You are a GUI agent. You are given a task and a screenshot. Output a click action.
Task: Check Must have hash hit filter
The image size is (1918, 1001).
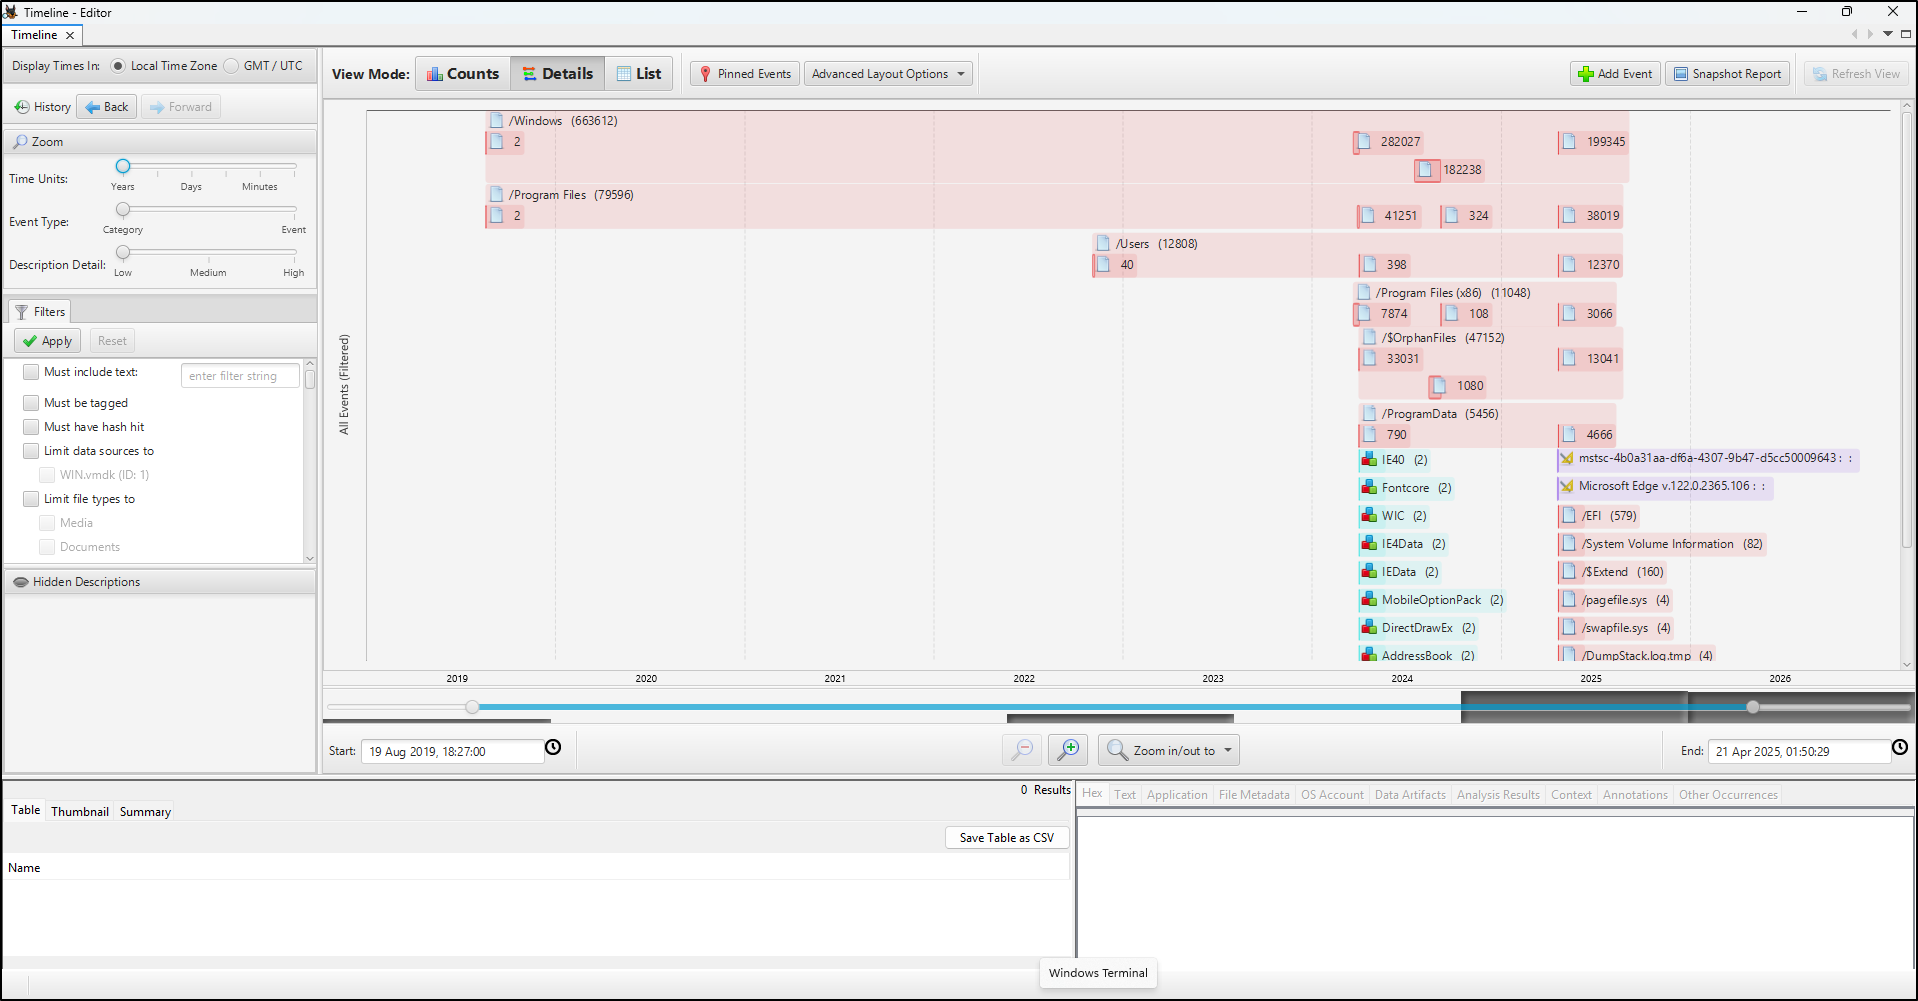pyautogui.click(x=31, y=427)
